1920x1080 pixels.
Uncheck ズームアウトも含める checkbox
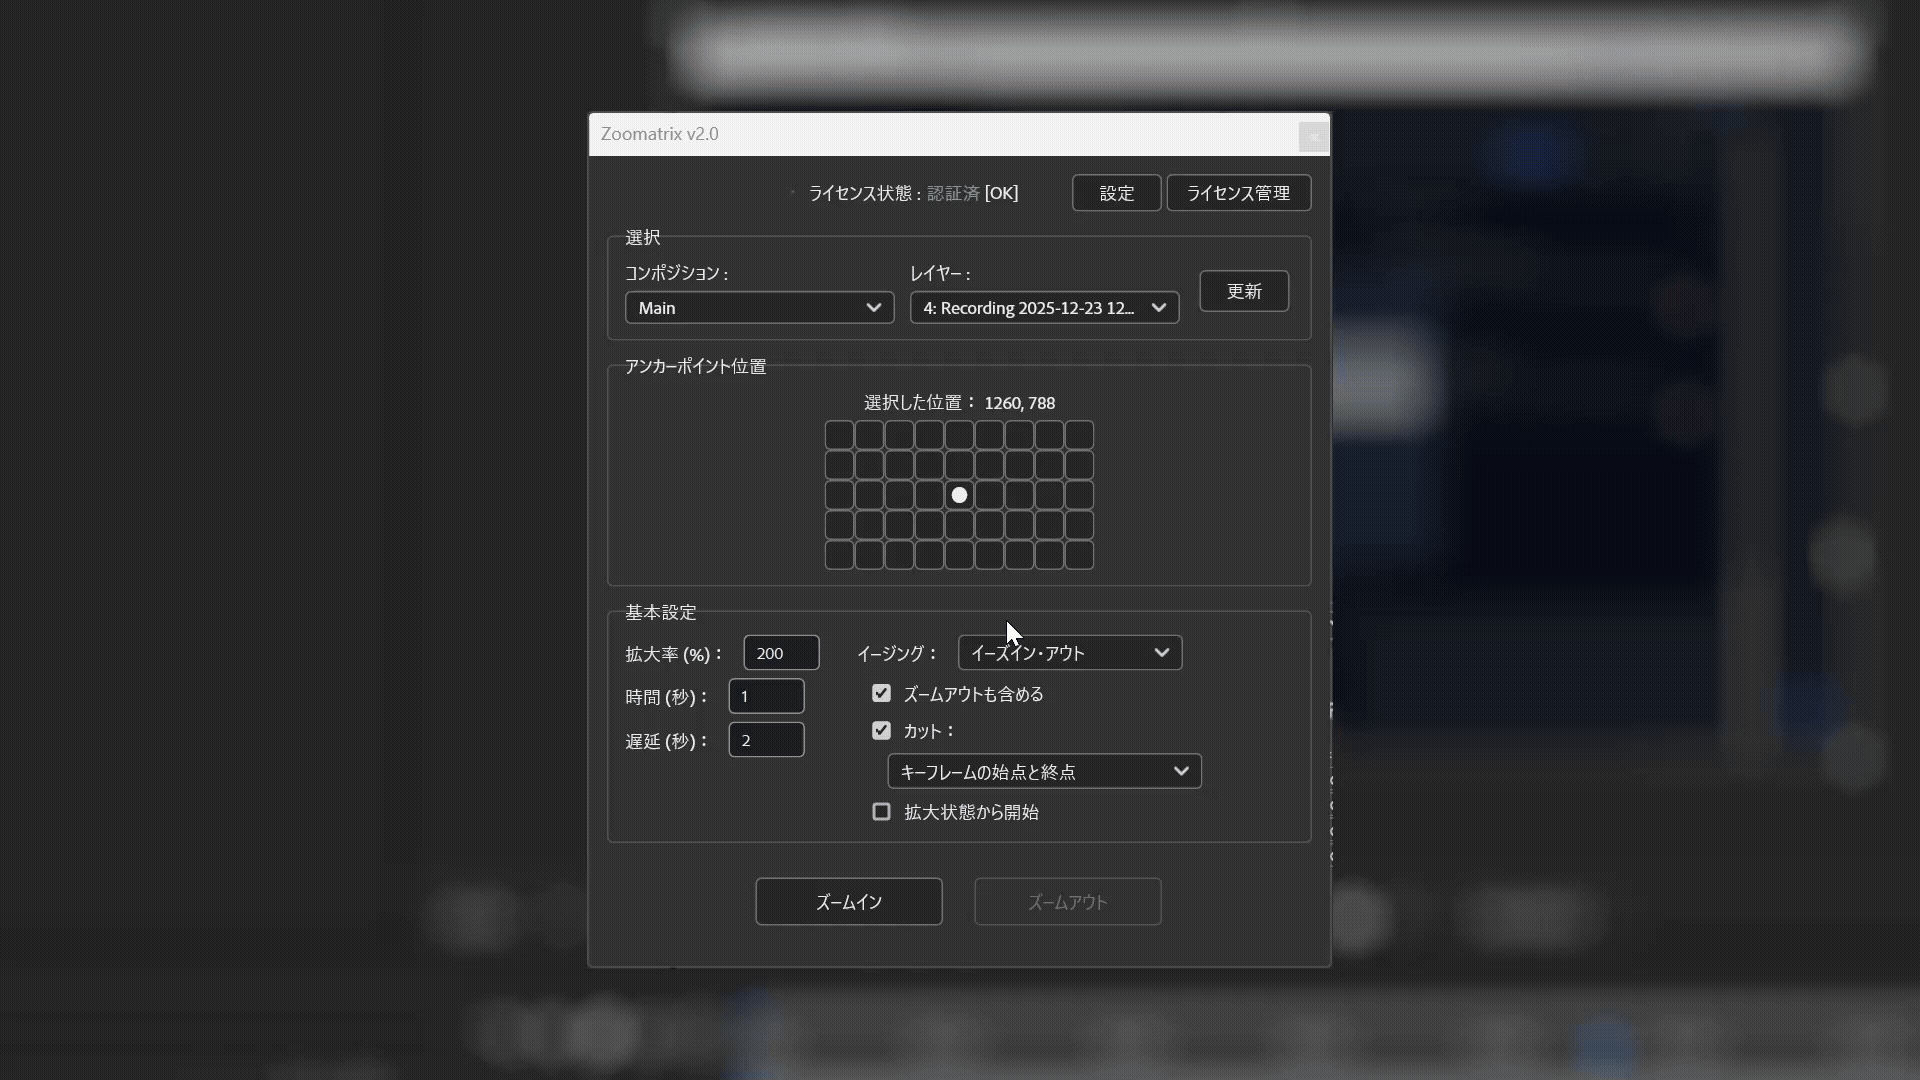pyautogui.click(x=881, y=693)
